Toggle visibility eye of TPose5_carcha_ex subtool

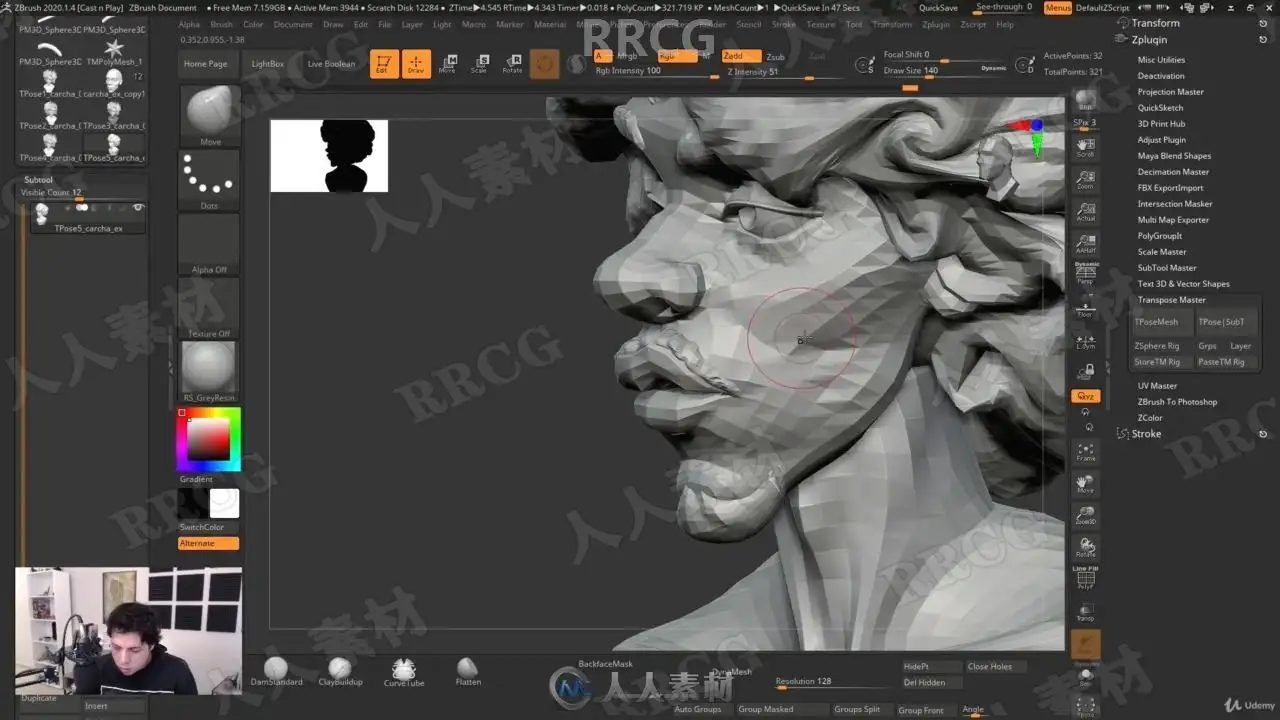[x=138, y=207]
